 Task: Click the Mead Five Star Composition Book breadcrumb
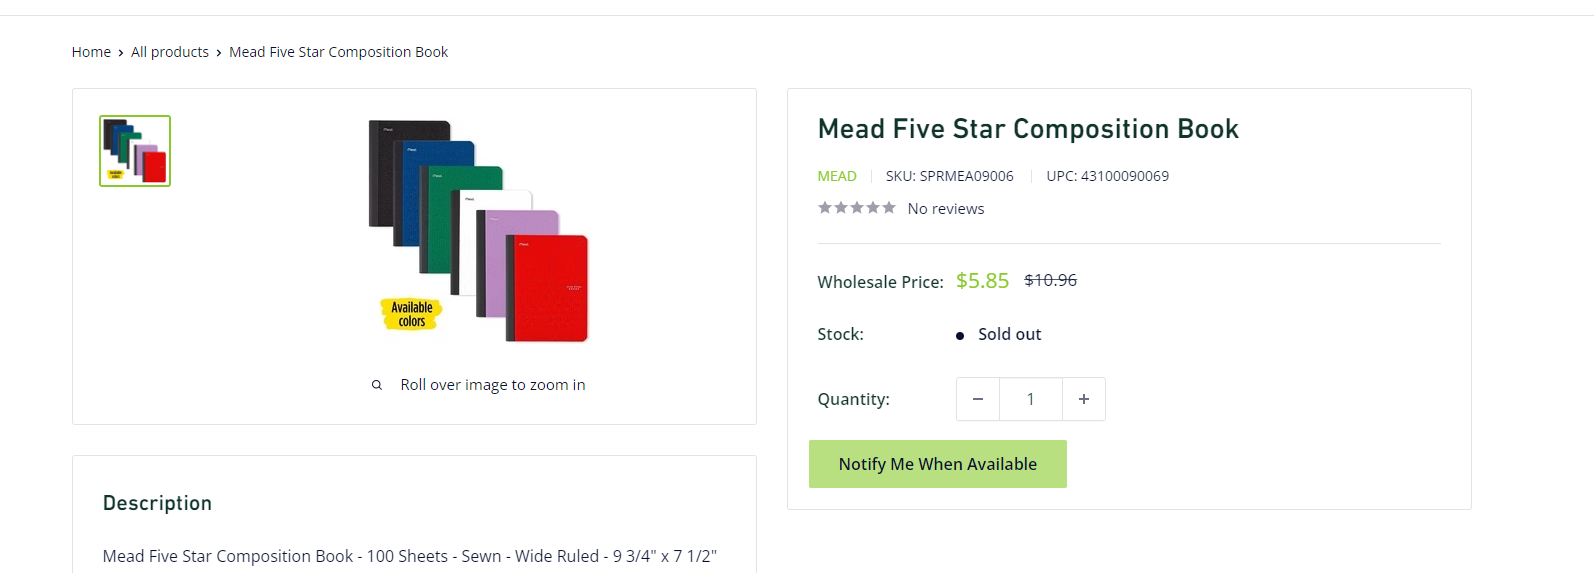[339, 52]
